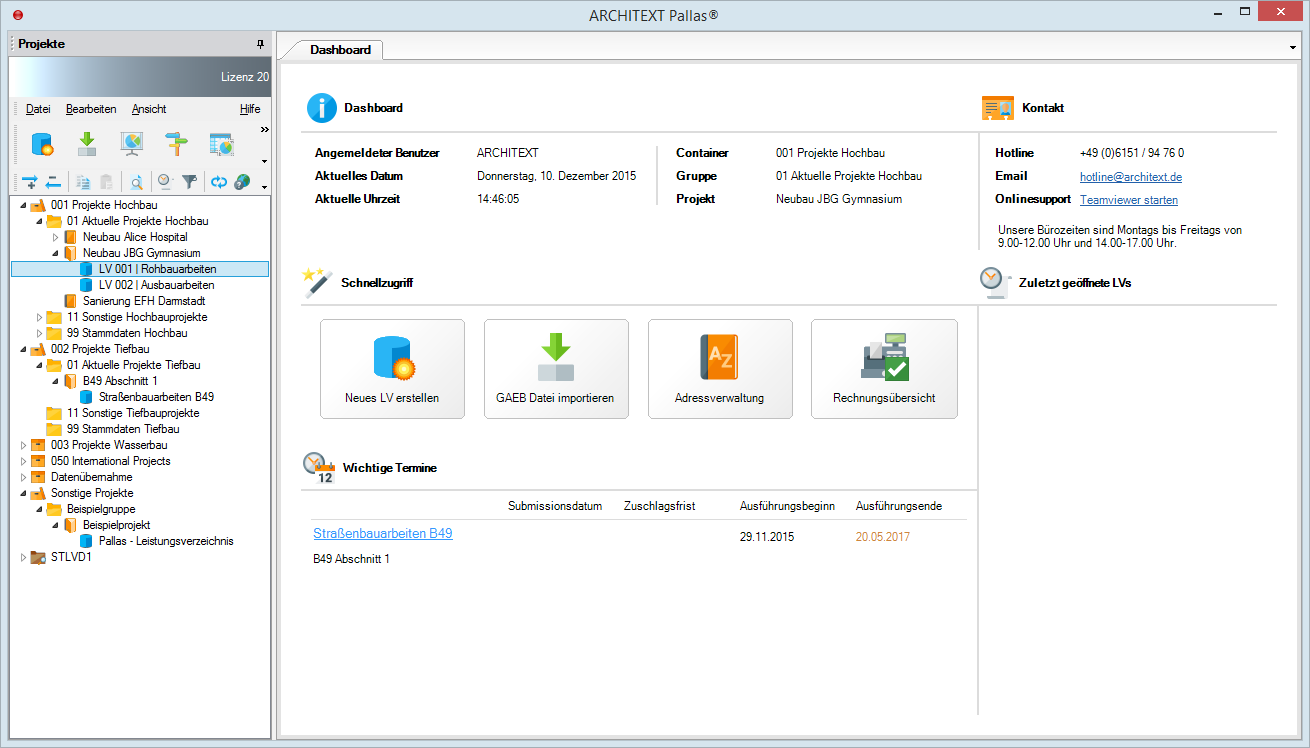This screenshot has width=1310, height=748.
Task: Click the copy documents toolbar icon
Action: pyautogui.click(x=83, y=182)
